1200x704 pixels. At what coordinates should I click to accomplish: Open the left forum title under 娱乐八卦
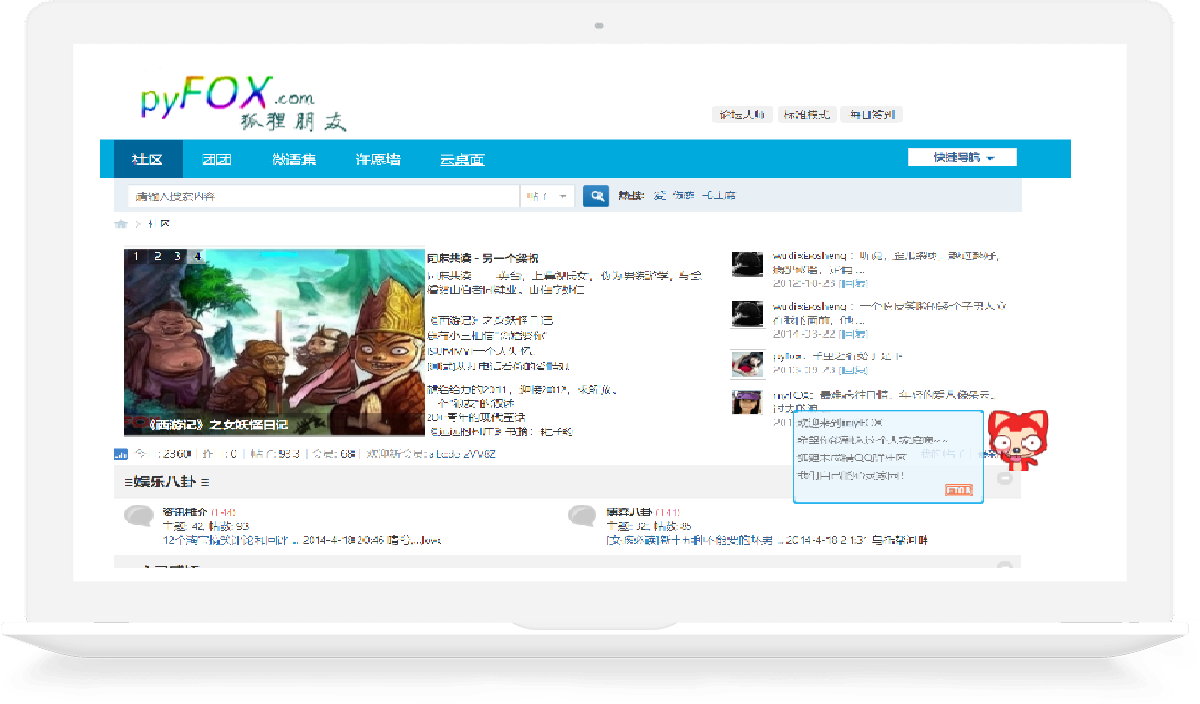pyautogui.click(x=184, y=512)
